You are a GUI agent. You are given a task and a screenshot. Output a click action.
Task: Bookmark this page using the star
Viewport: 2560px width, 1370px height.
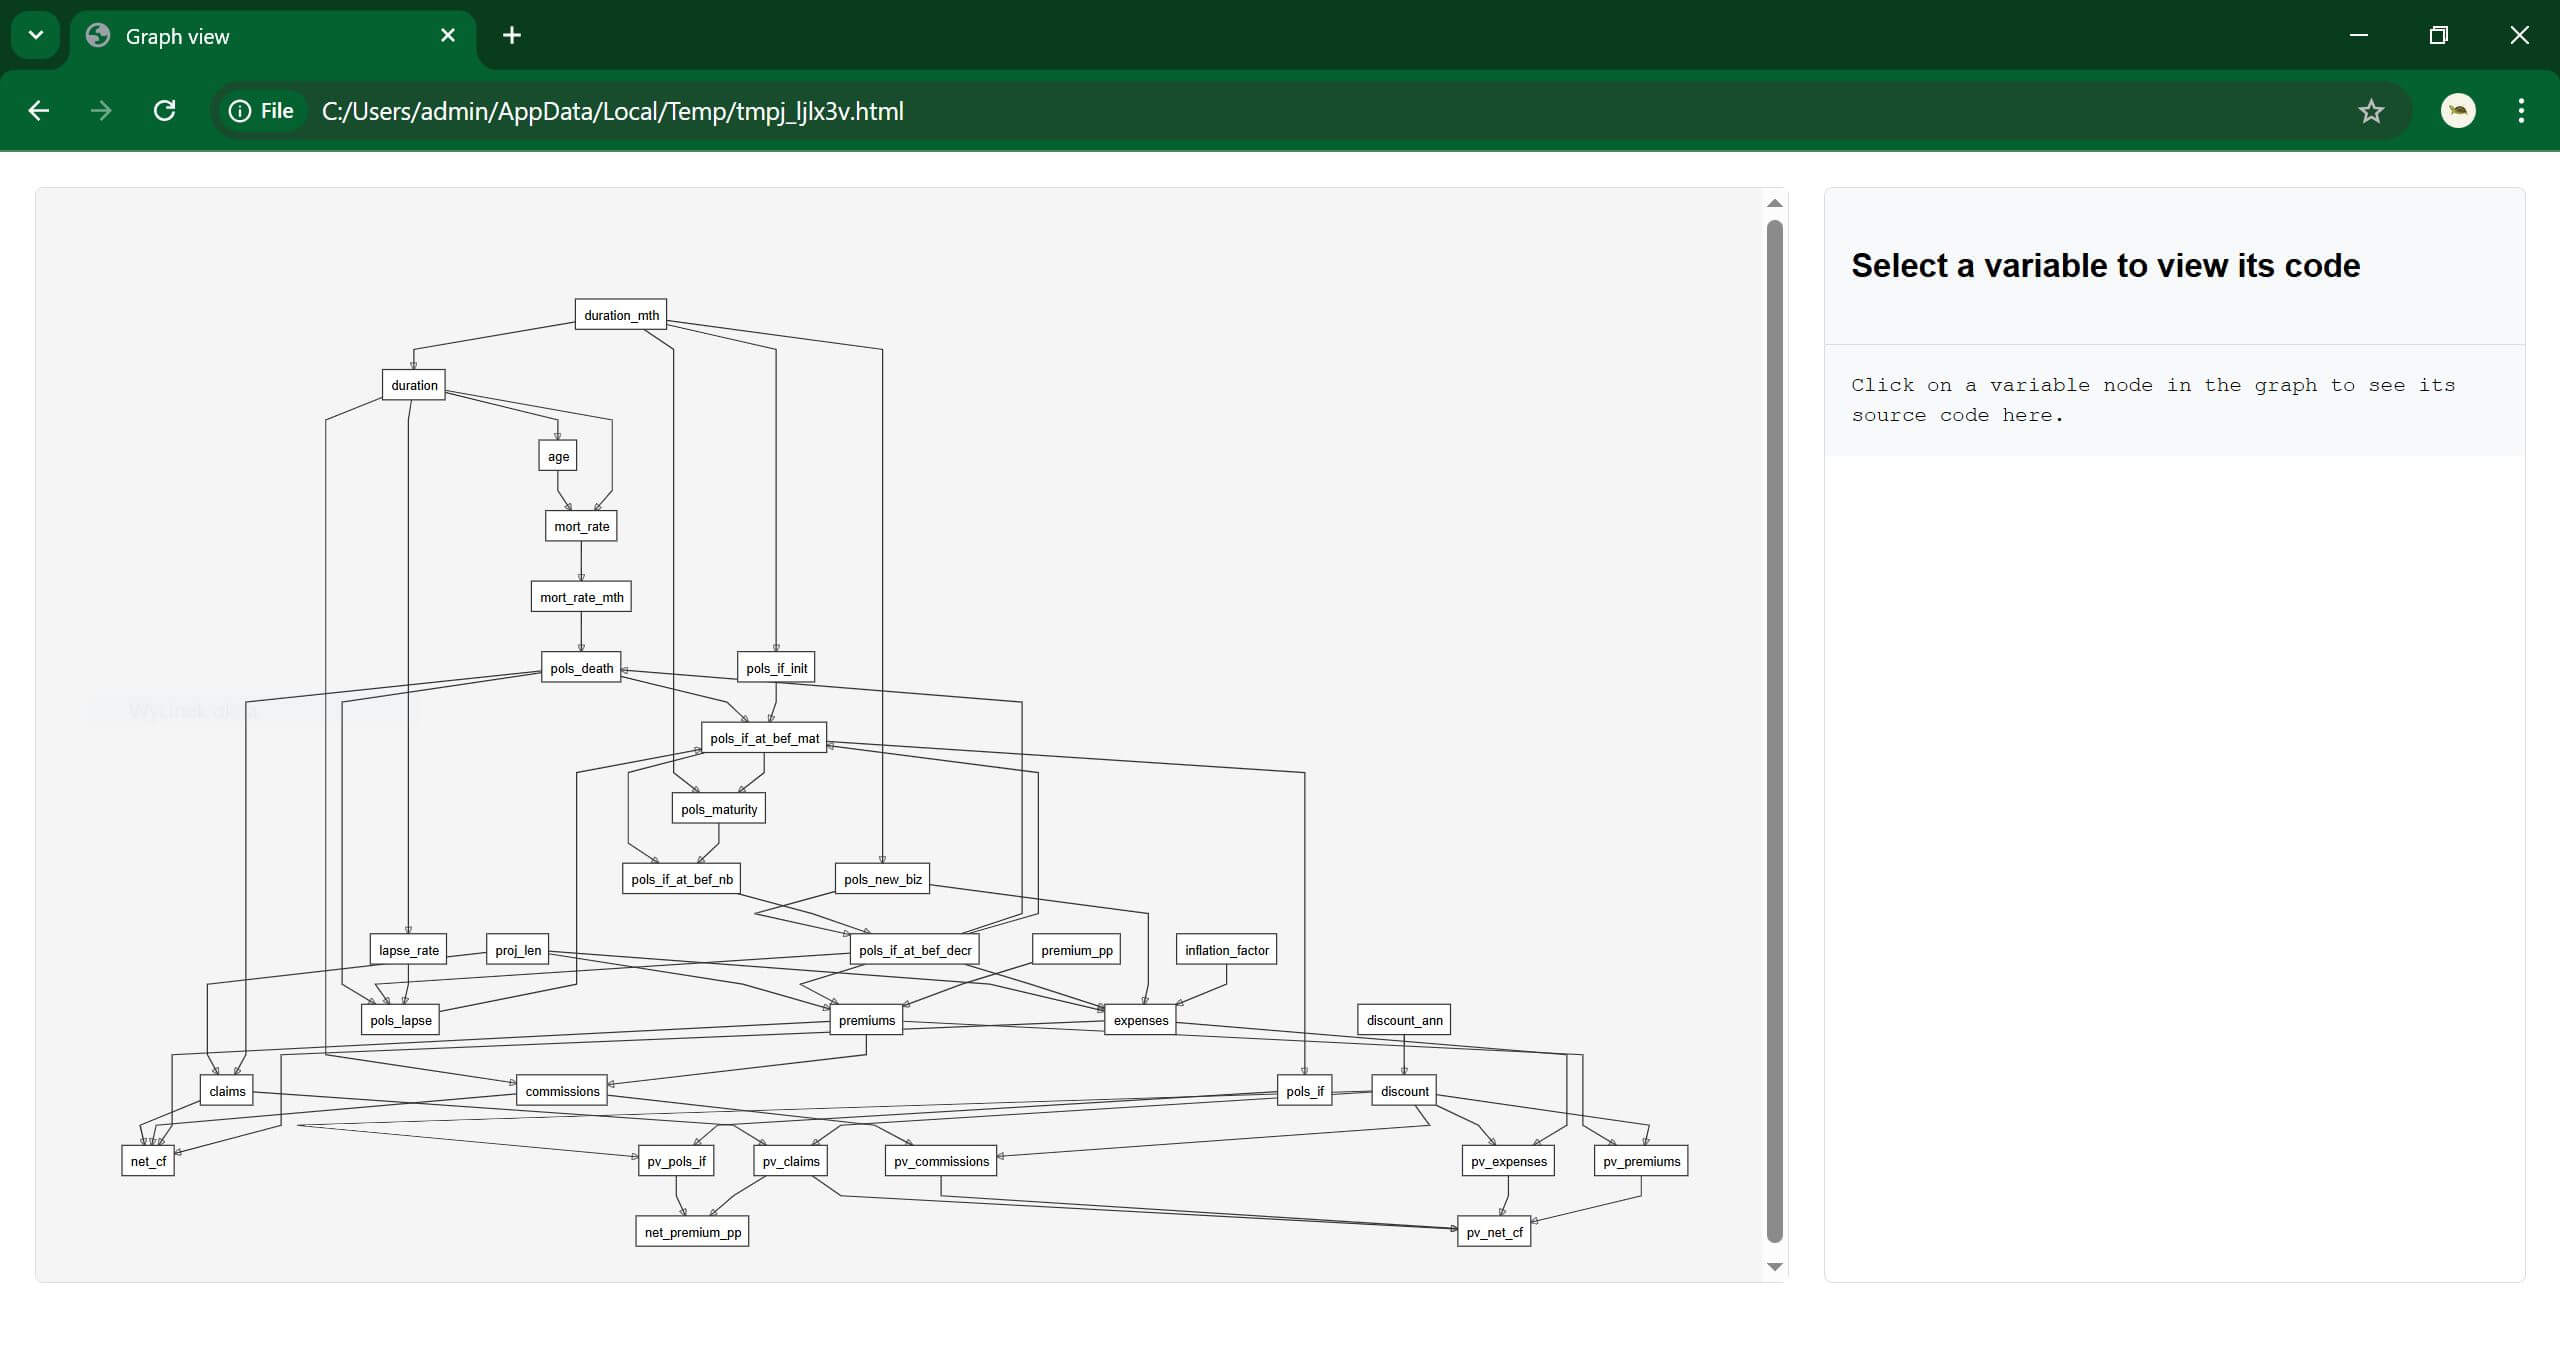[2370, 111]
